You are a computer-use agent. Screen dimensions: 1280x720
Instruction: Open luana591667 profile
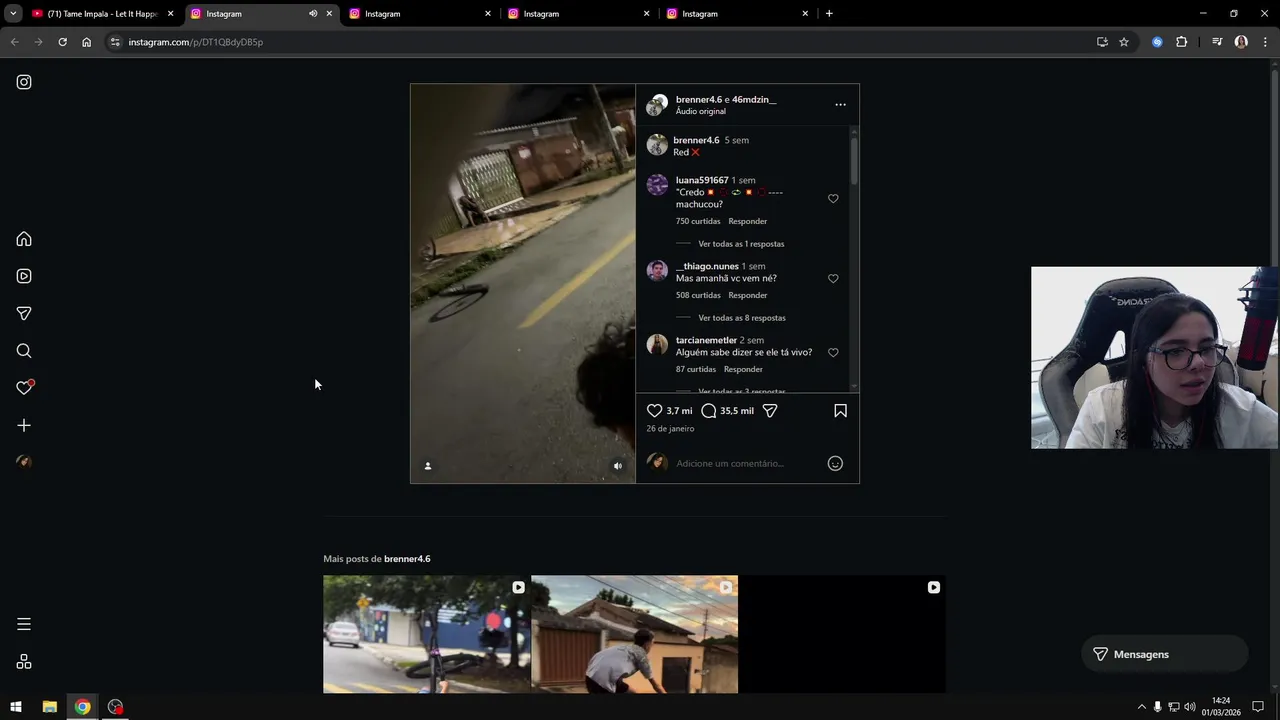coord(702,180)
